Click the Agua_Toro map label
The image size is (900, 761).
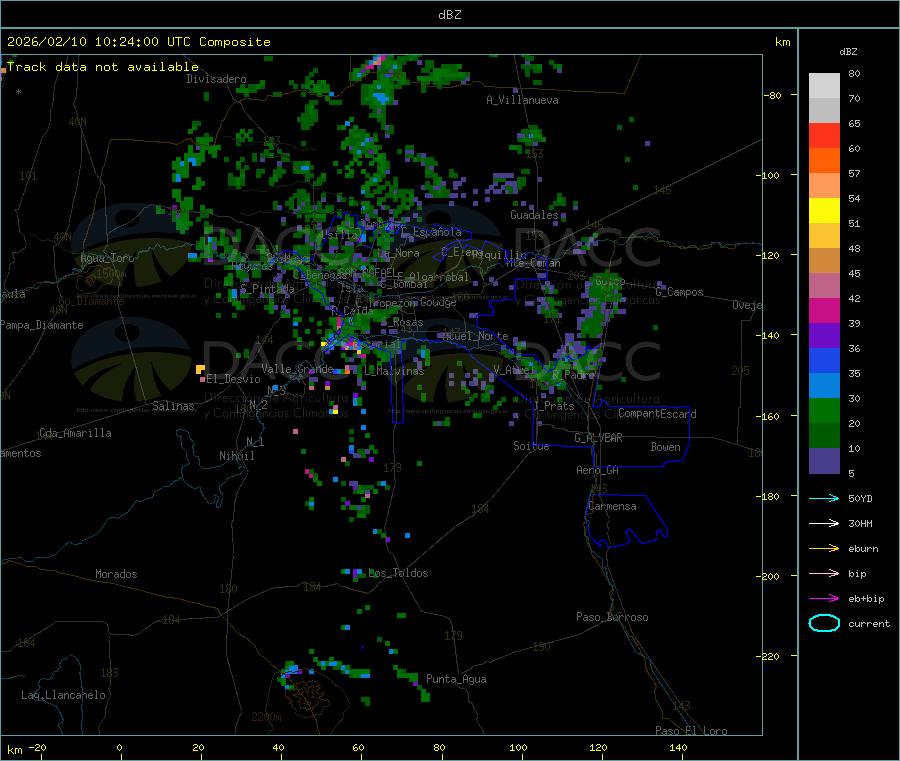point(107,258)
